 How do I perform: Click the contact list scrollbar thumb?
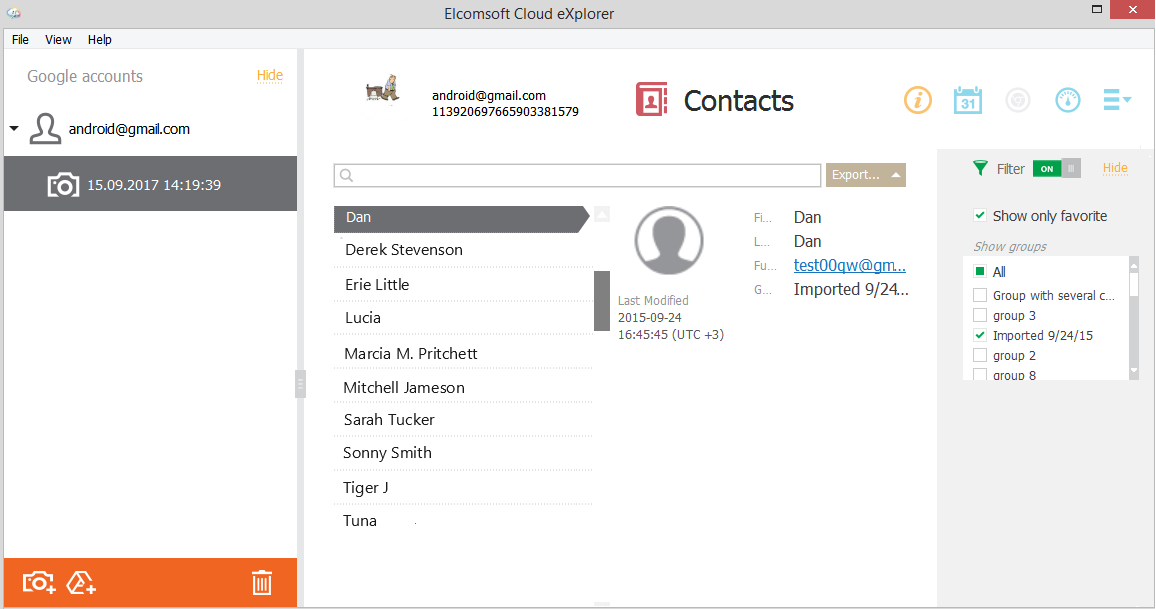pyautogui.click(x=602, y=300)
